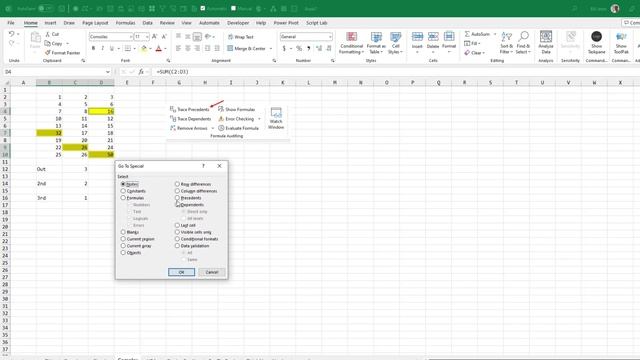Click the Go To Special help question mark
Image resolution: width=640 pixels, height=360 pixels.
click(x=203, y=166)
